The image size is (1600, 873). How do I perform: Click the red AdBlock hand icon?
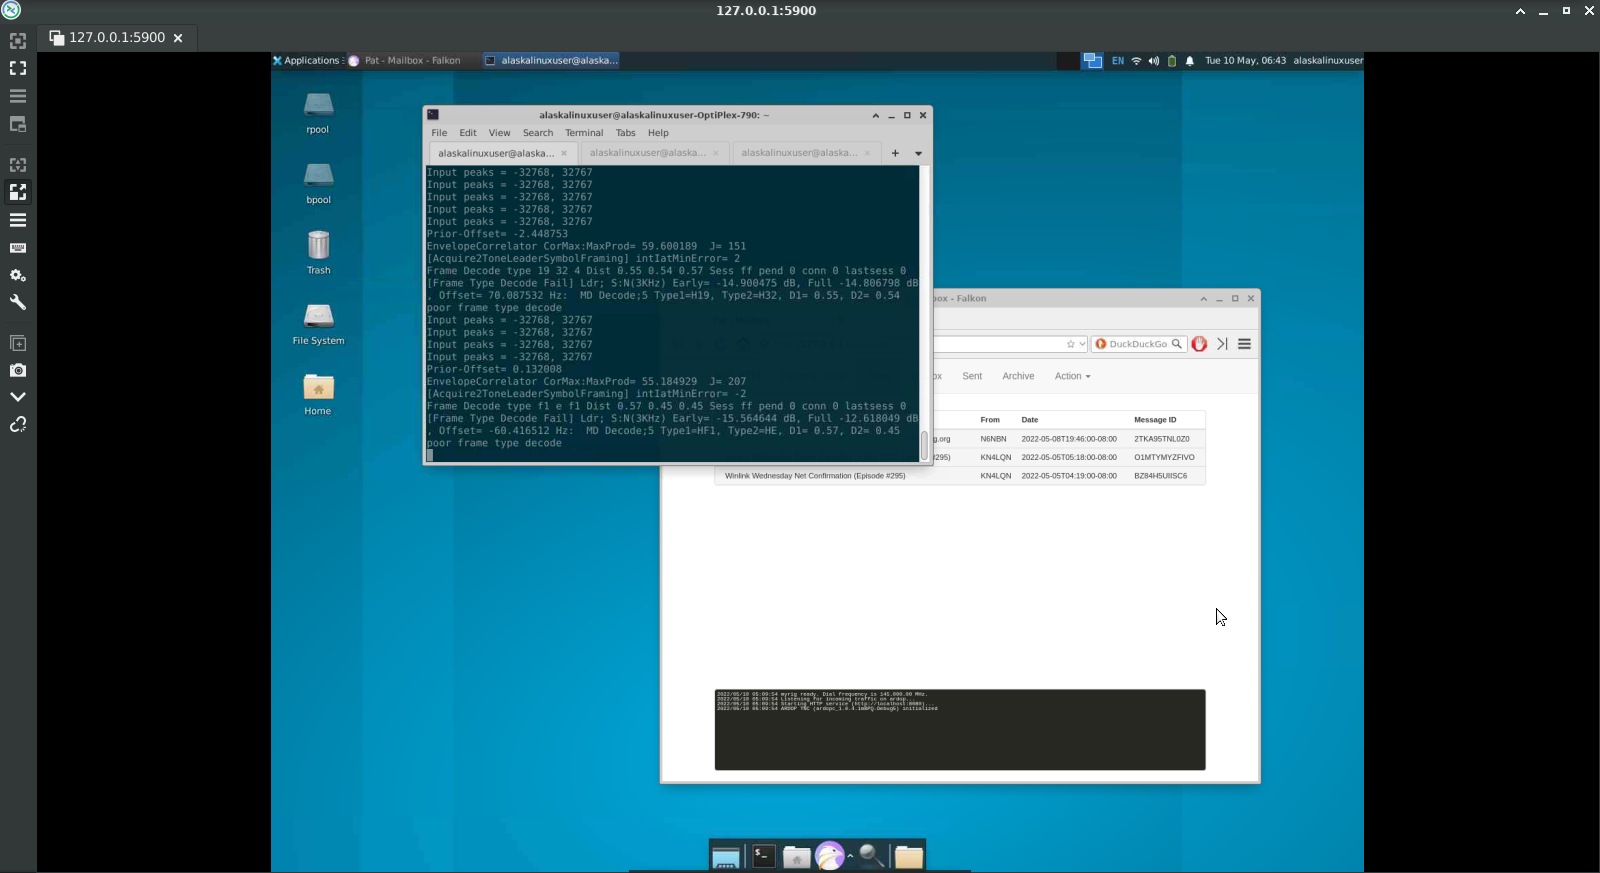[1199, 344]
